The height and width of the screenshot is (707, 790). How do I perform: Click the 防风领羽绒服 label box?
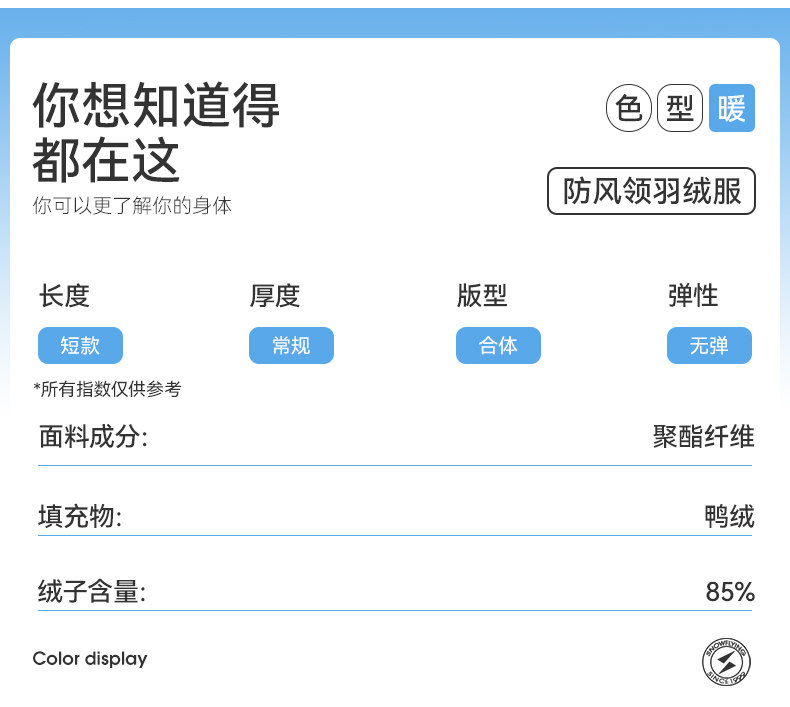pos(651,191)
